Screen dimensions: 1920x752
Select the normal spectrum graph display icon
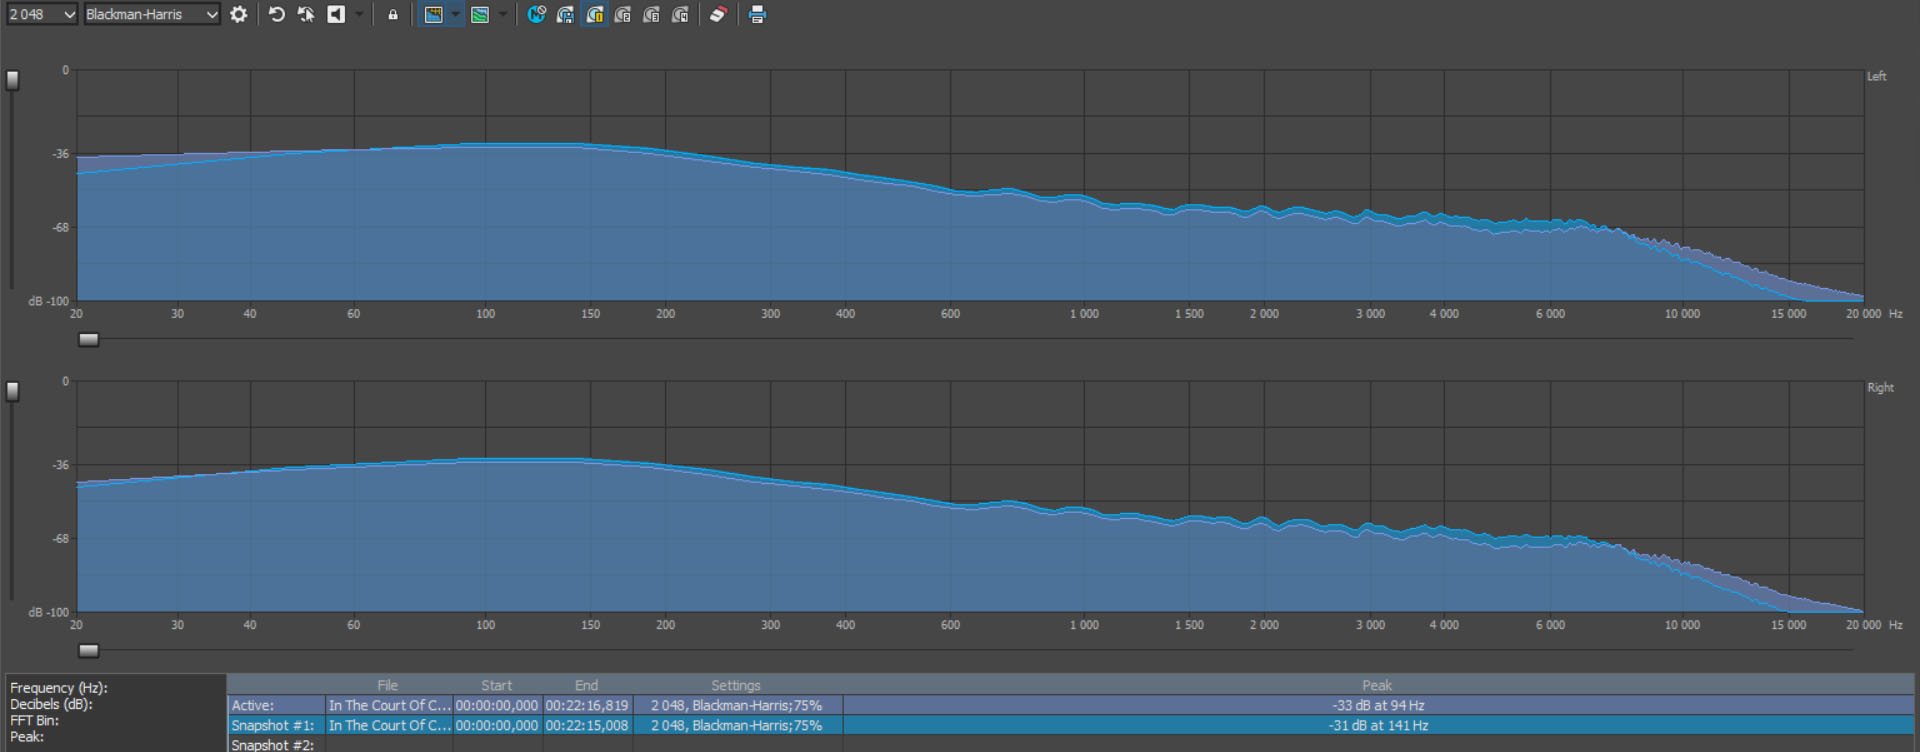click(x=433, y=14)
